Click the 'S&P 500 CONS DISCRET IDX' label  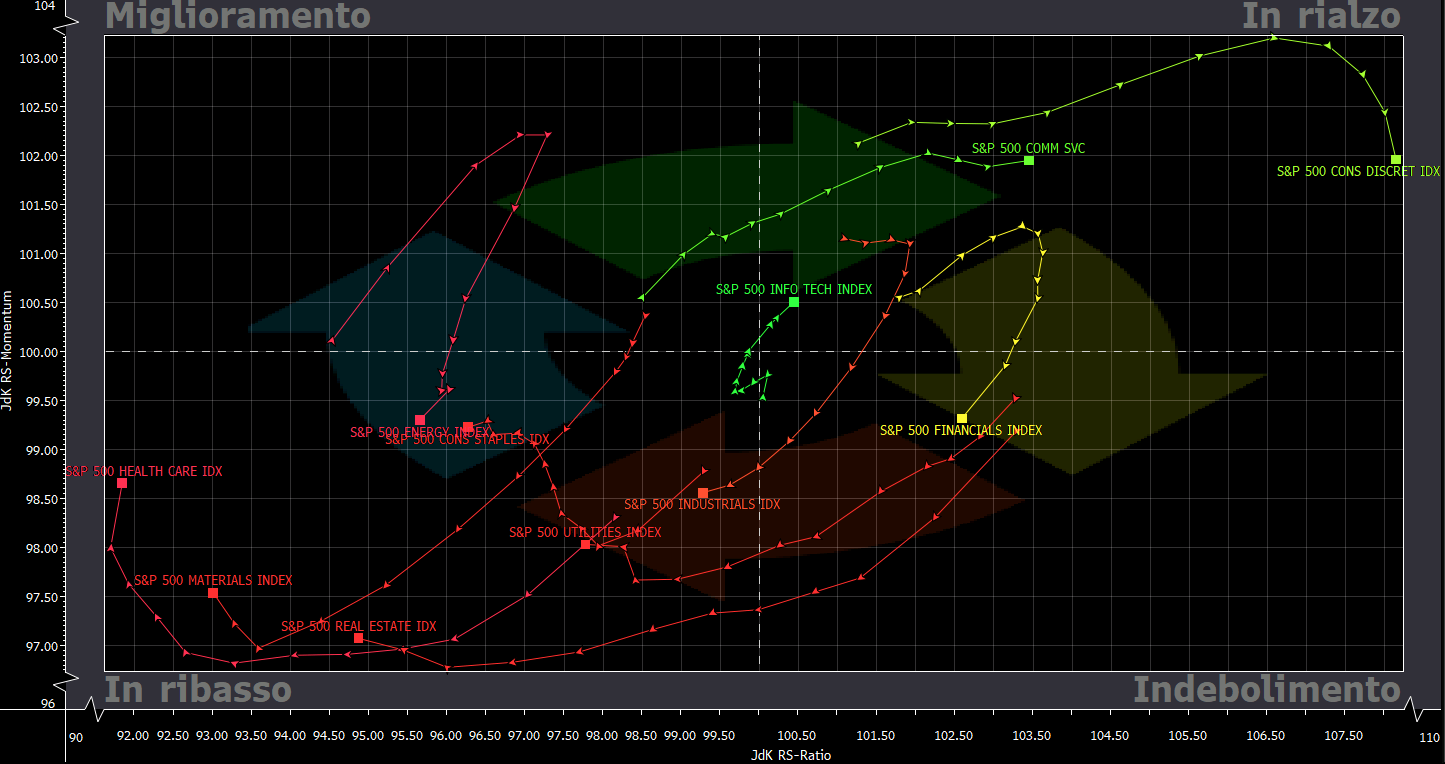pyautogui.click(x=1358, y=172)
